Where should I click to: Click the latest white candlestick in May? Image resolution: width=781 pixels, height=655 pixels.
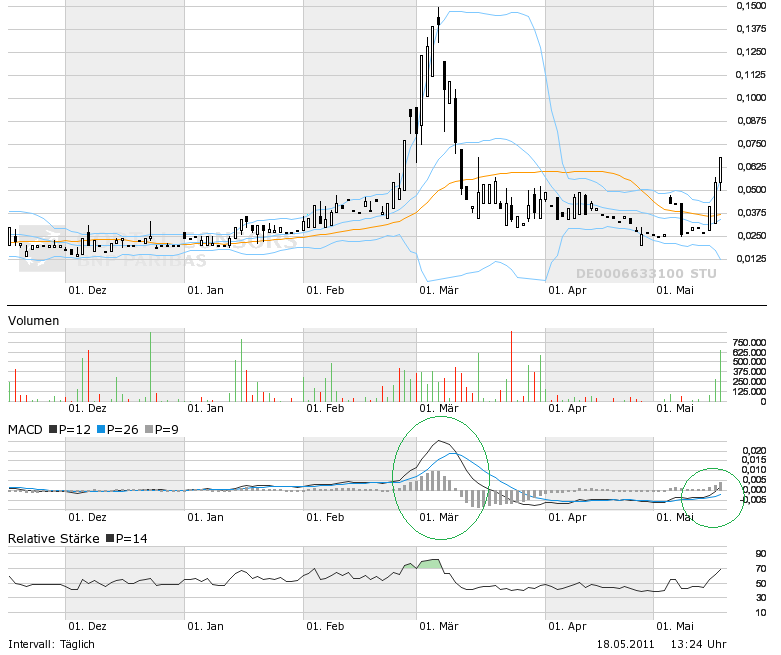point(720,170)
